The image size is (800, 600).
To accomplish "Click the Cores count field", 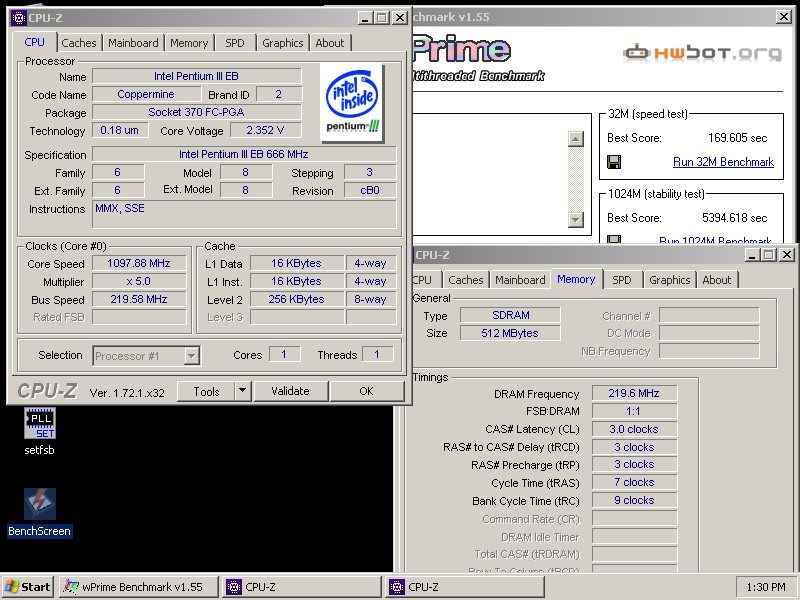I will coord(284,355).
